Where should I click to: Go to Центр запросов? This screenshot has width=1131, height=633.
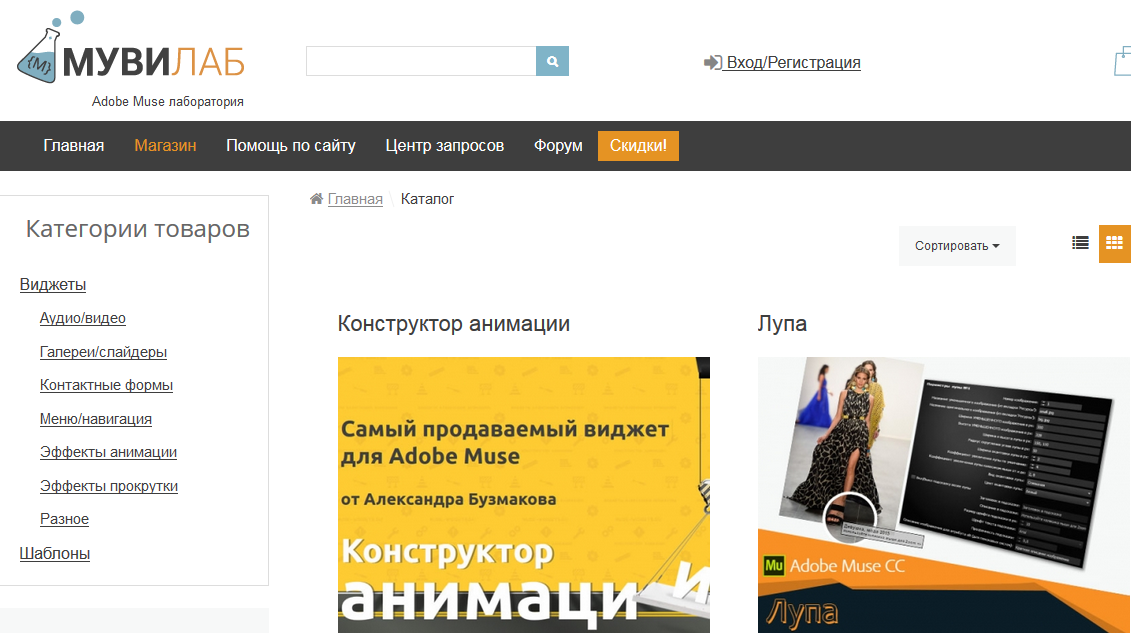point(444,146)
